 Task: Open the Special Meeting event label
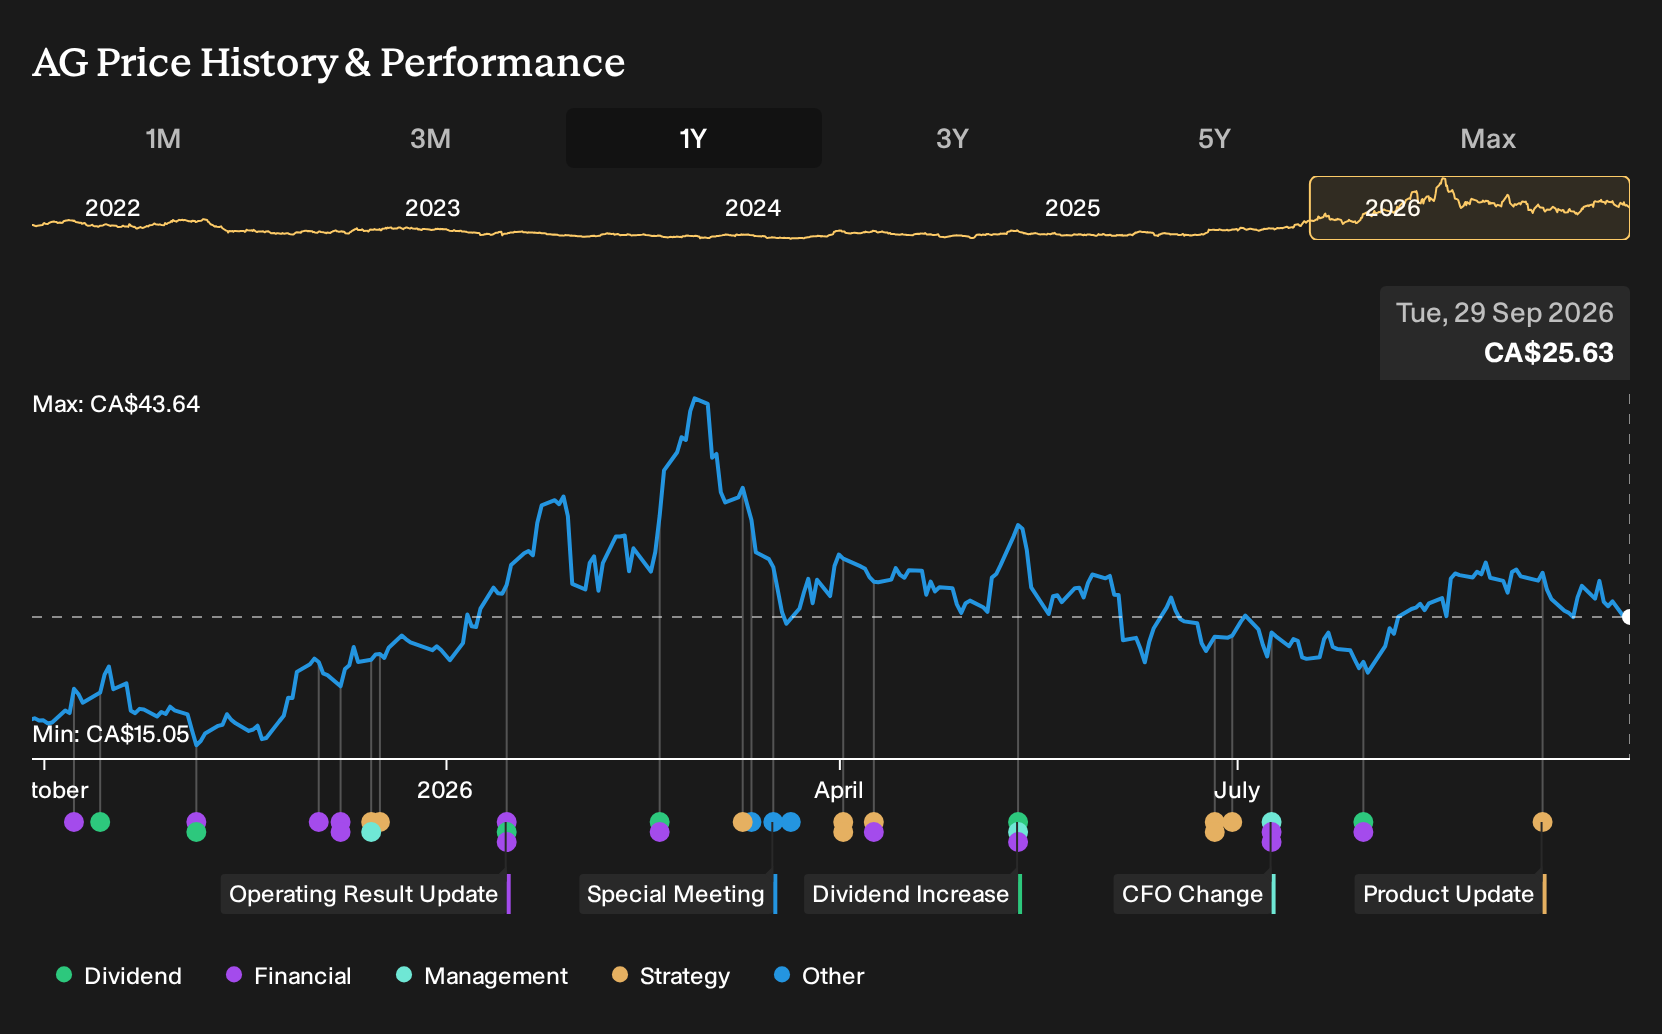[x=678, y=894]
